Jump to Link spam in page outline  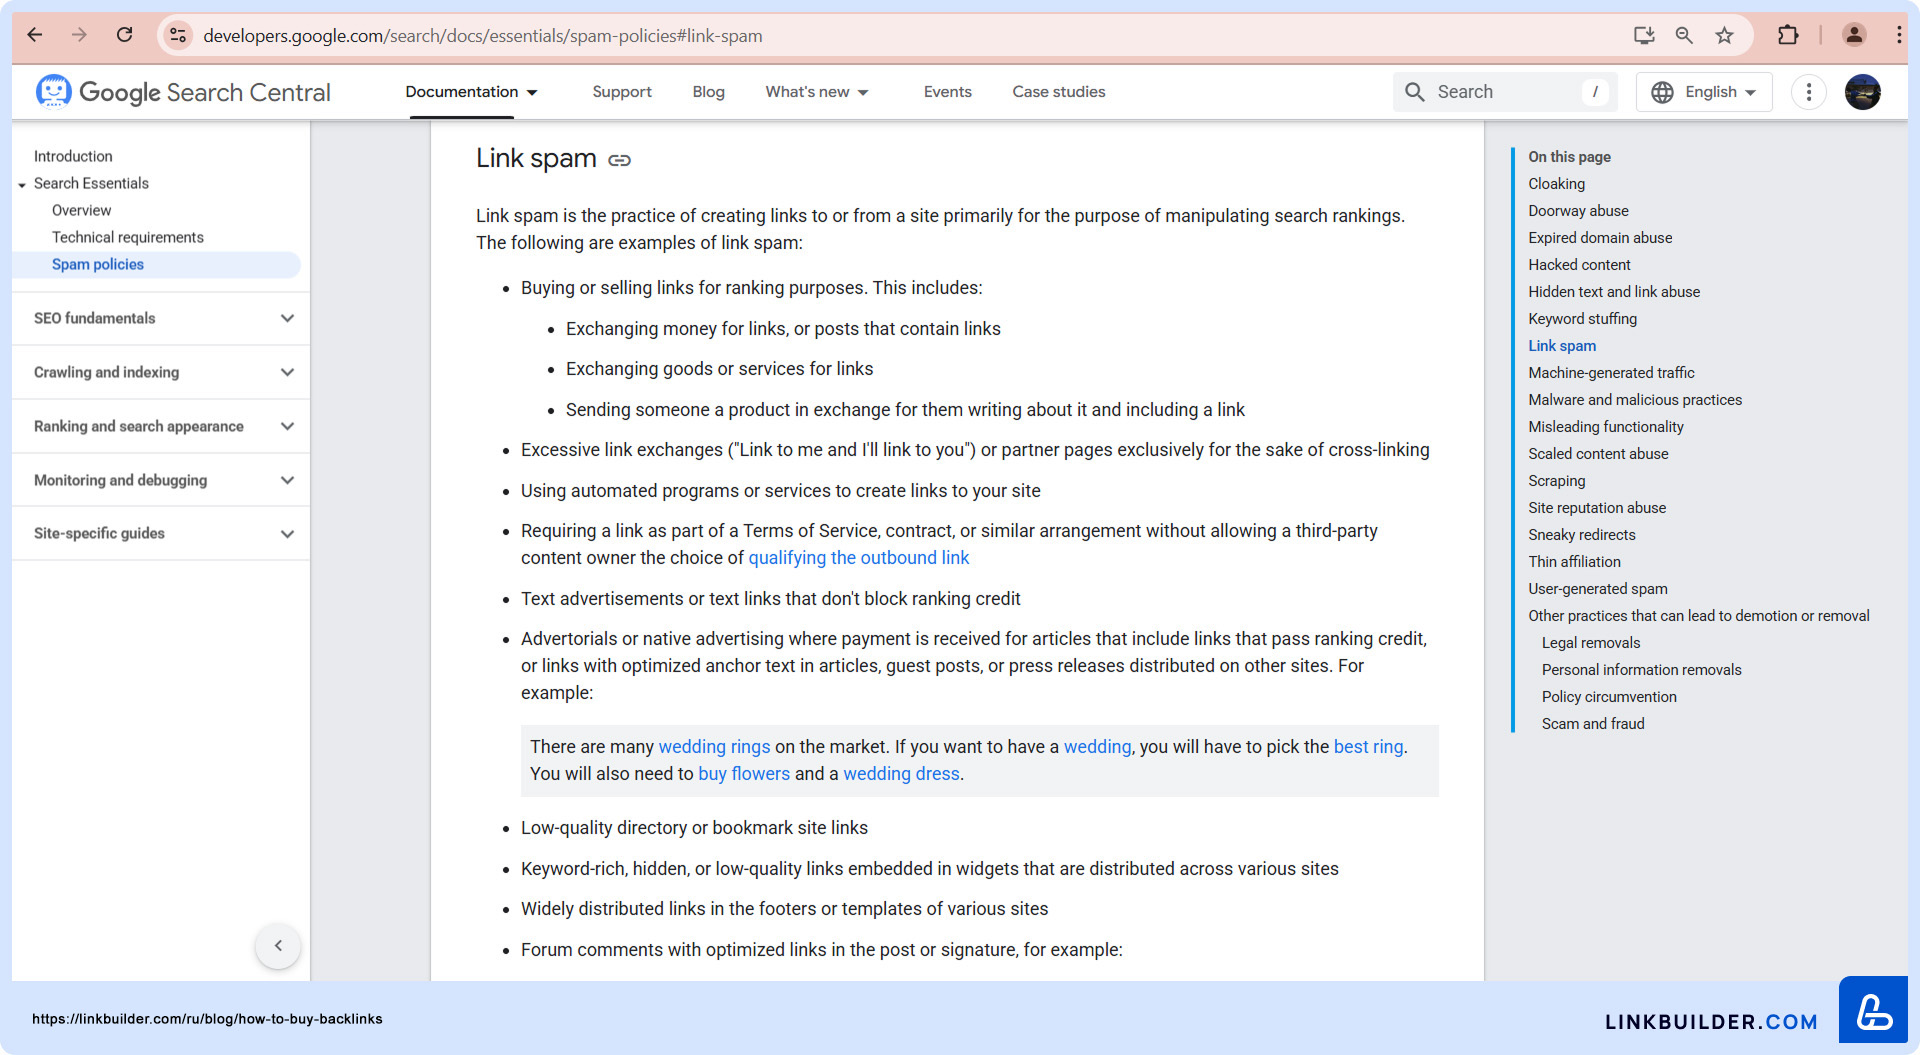(x=1562, y=346)
